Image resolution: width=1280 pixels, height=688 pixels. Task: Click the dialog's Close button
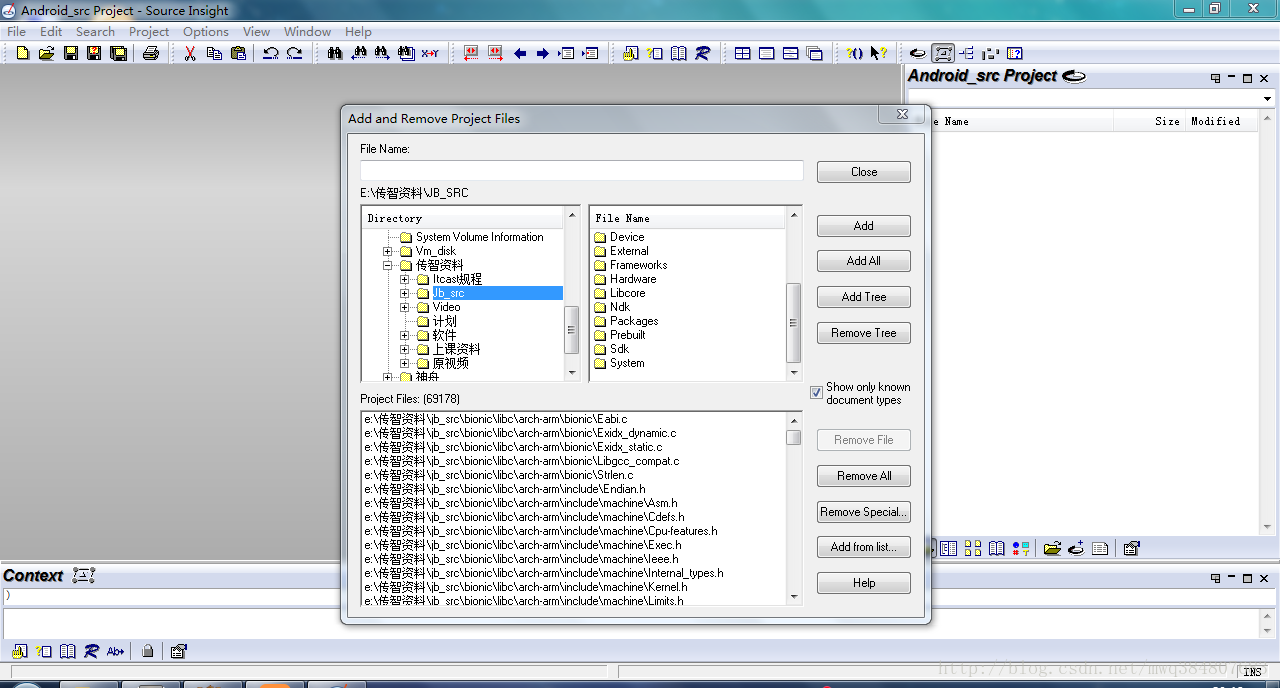point(864,172)
